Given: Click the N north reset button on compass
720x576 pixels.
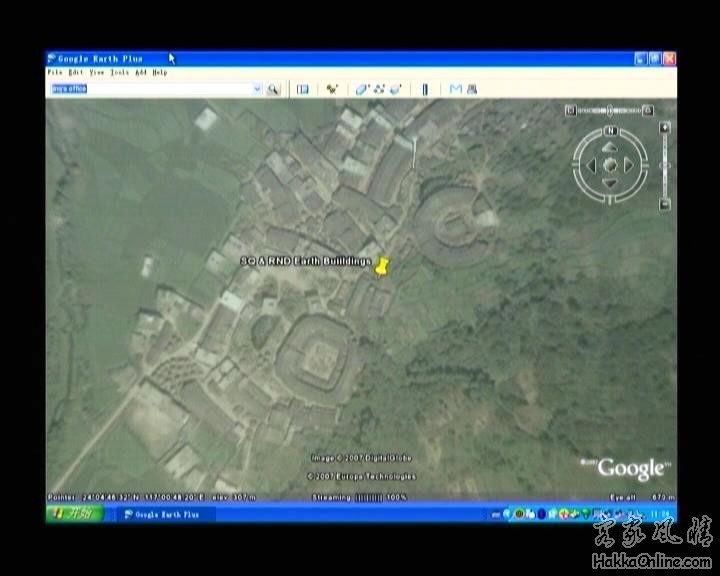Looking at the screenshot, I should [610, 130].
